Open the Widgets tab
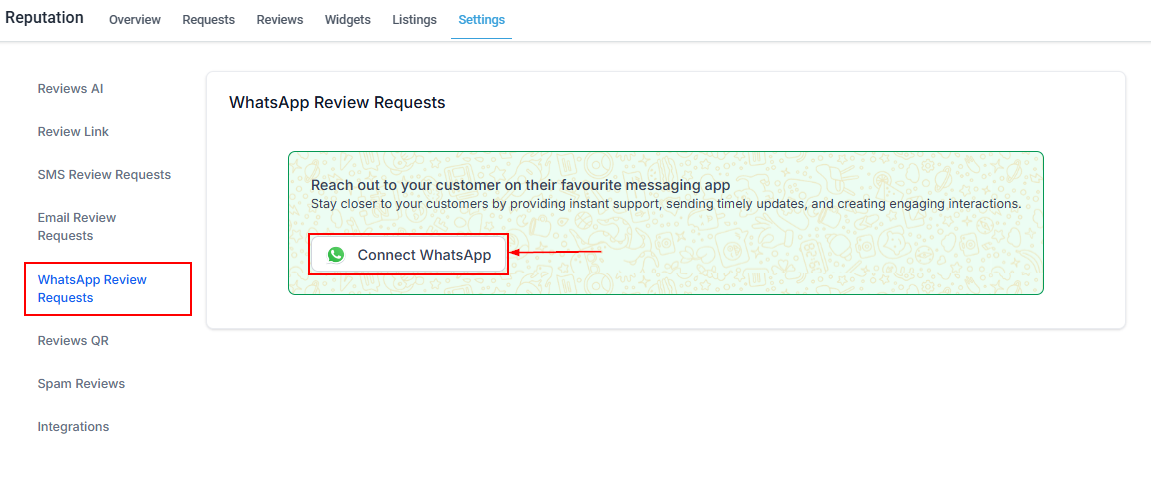Image resolution: width=1151 pixels, height=484 pixels. pyautogui.click(x=347, y=20)
